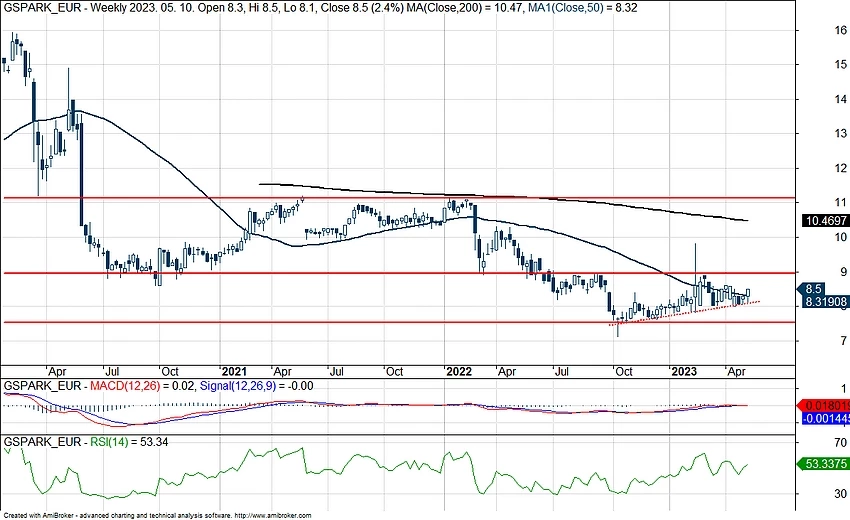Select the 2022 year marker on time axis
Image resolution: width=850 pixels, height=520 pixels.
(459, 370)
